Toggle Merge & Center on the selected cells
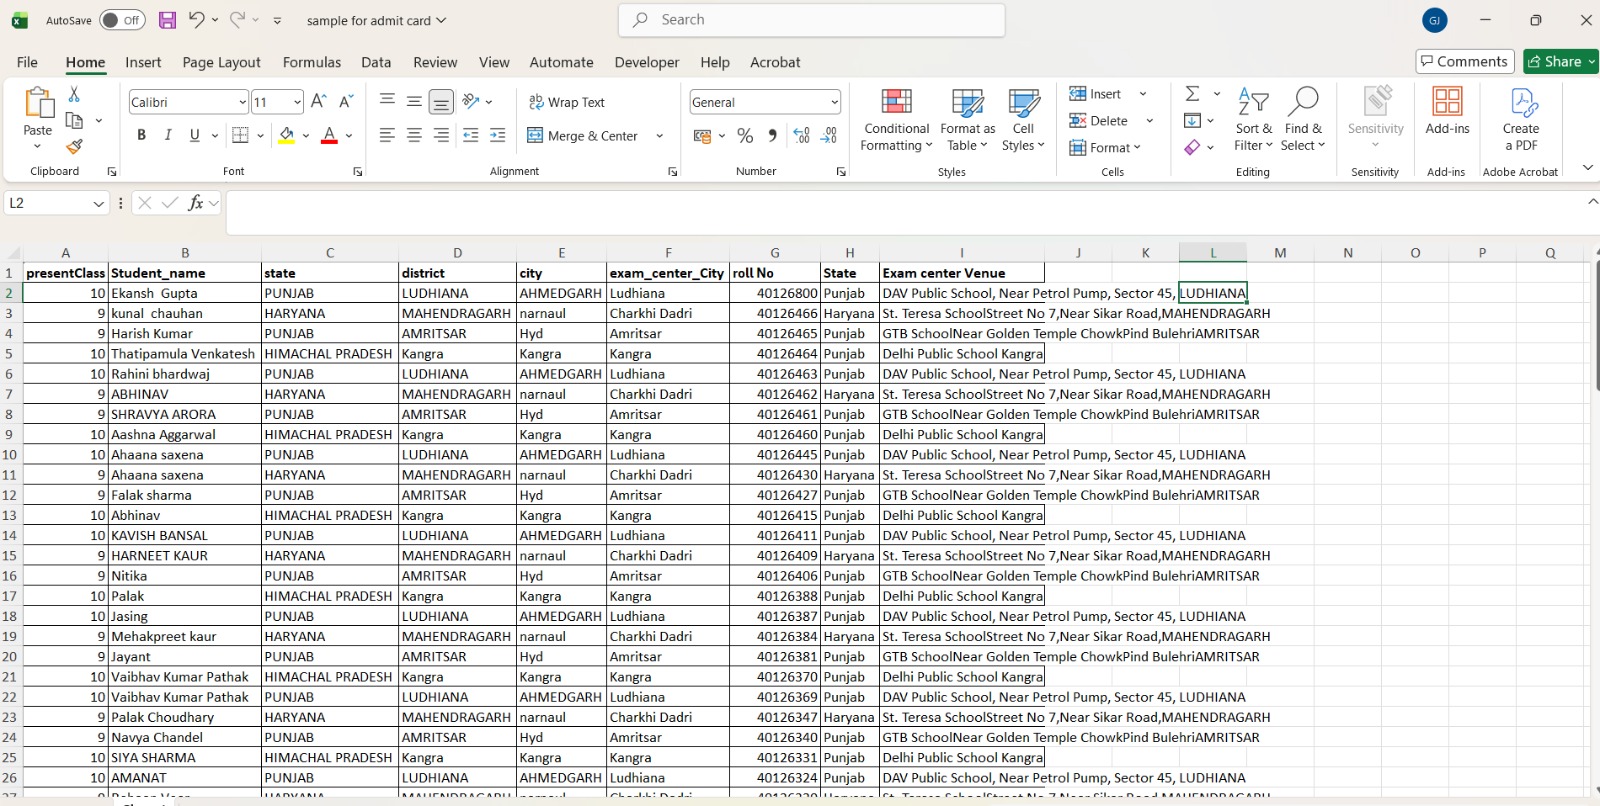The width and height of the screenshot is (1600, 806). [x=582, y=136]
